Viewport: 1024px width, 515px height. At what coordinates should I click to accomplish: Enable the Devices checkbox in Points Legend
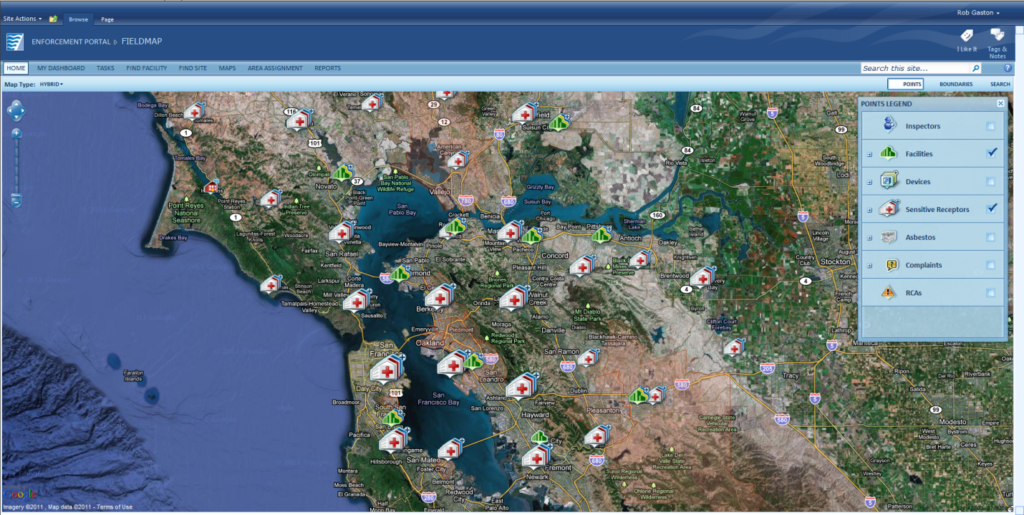(991, 181)
